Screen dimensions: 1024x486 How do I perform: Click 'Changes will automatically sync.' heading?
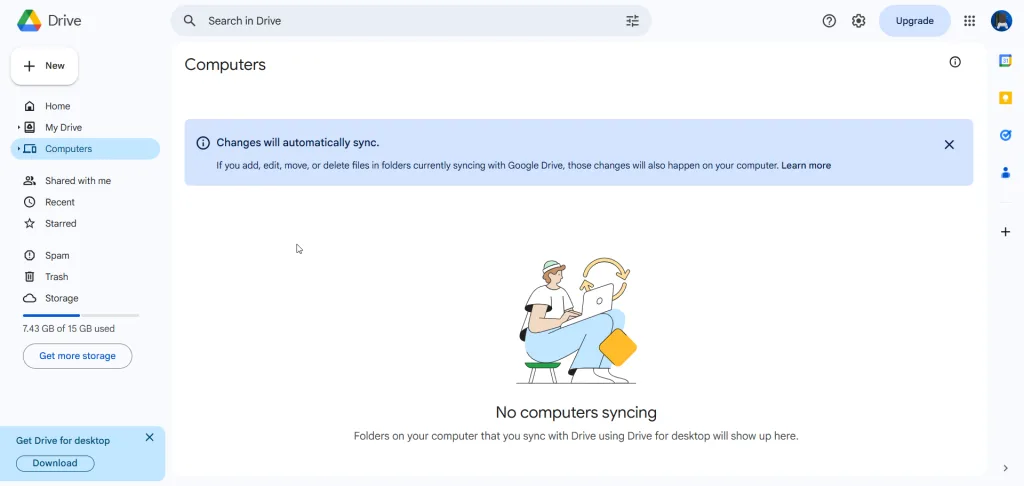pyautogui.click(x=298, y=142)
